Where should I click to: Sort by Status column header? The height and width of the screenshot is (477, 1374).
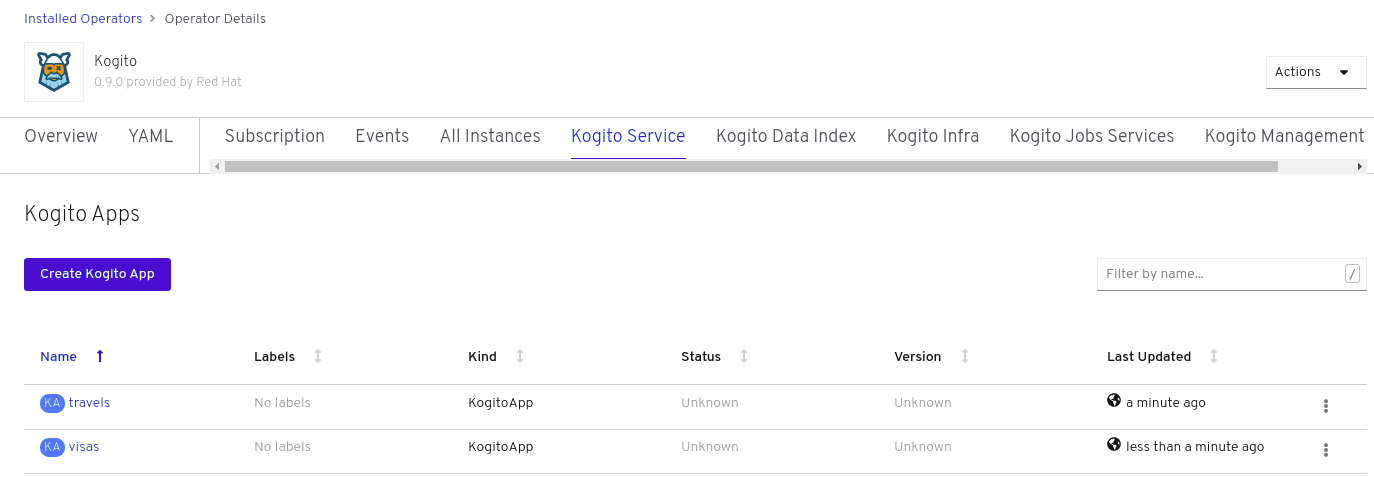coord(701,356)
